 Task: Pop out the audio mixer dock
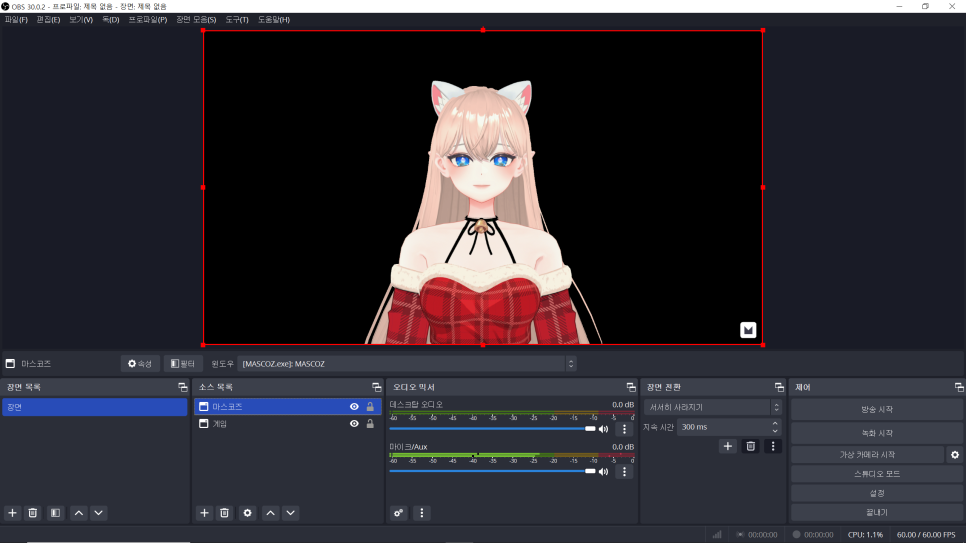[631, 387]
